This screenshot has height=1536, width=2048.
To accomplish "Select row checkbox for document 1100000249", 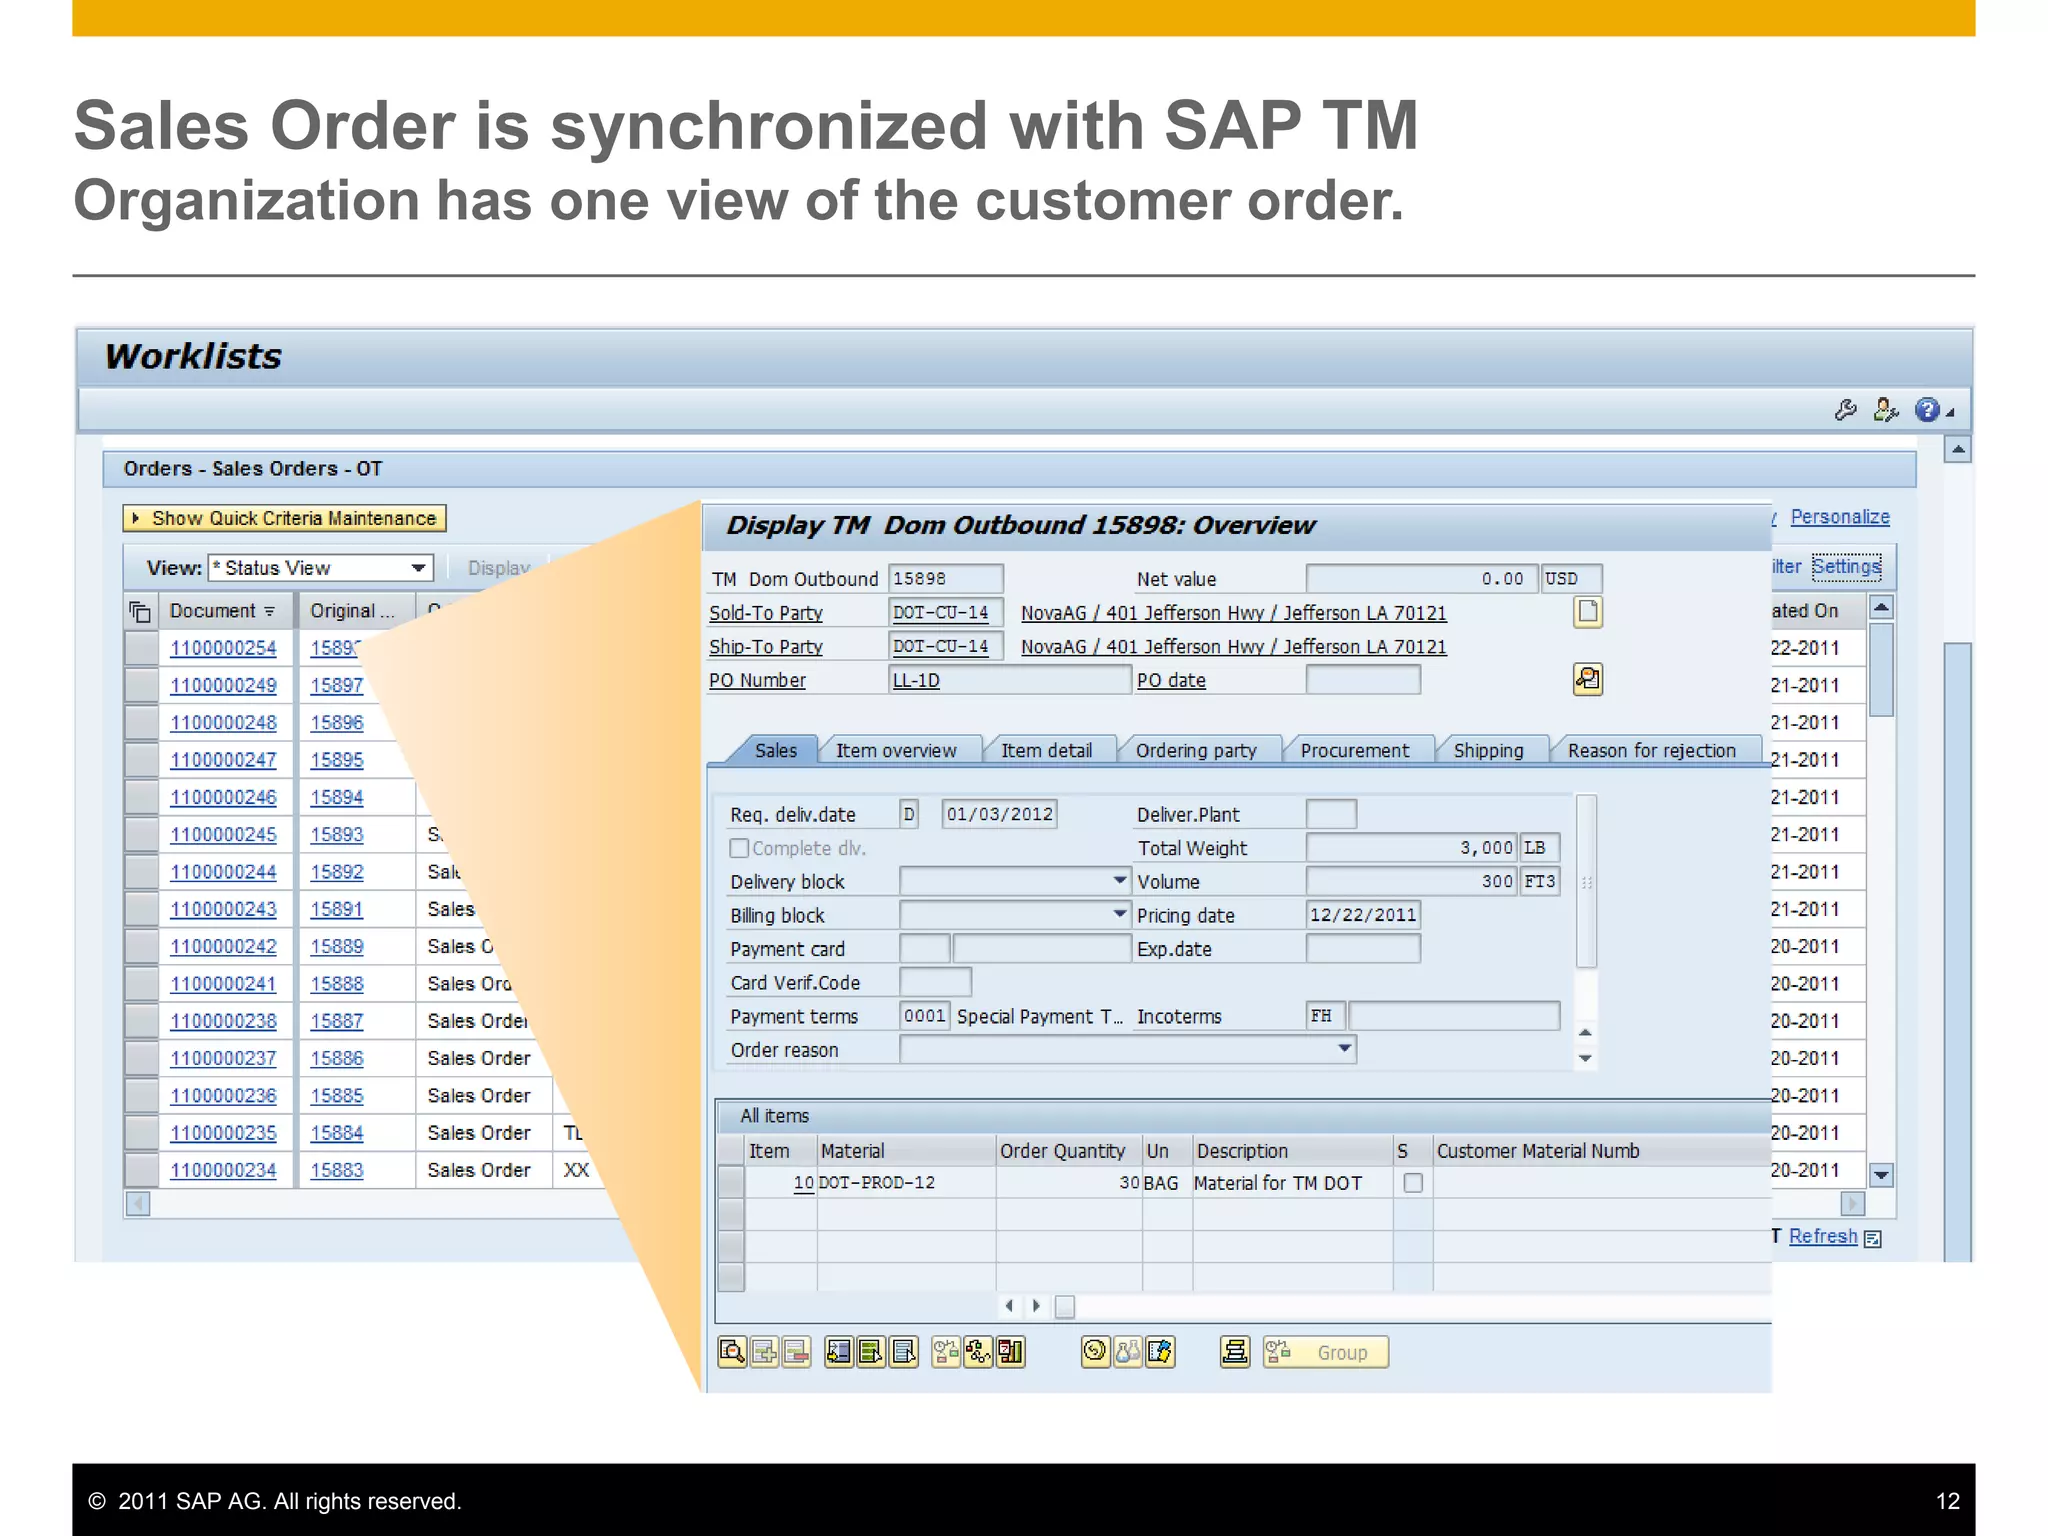I will [x=141, y=685].
